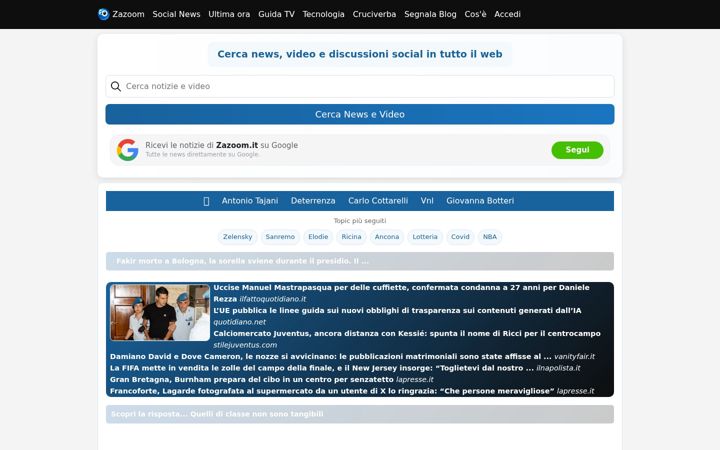Click the Zazoom logo icon

coord(104,14)
